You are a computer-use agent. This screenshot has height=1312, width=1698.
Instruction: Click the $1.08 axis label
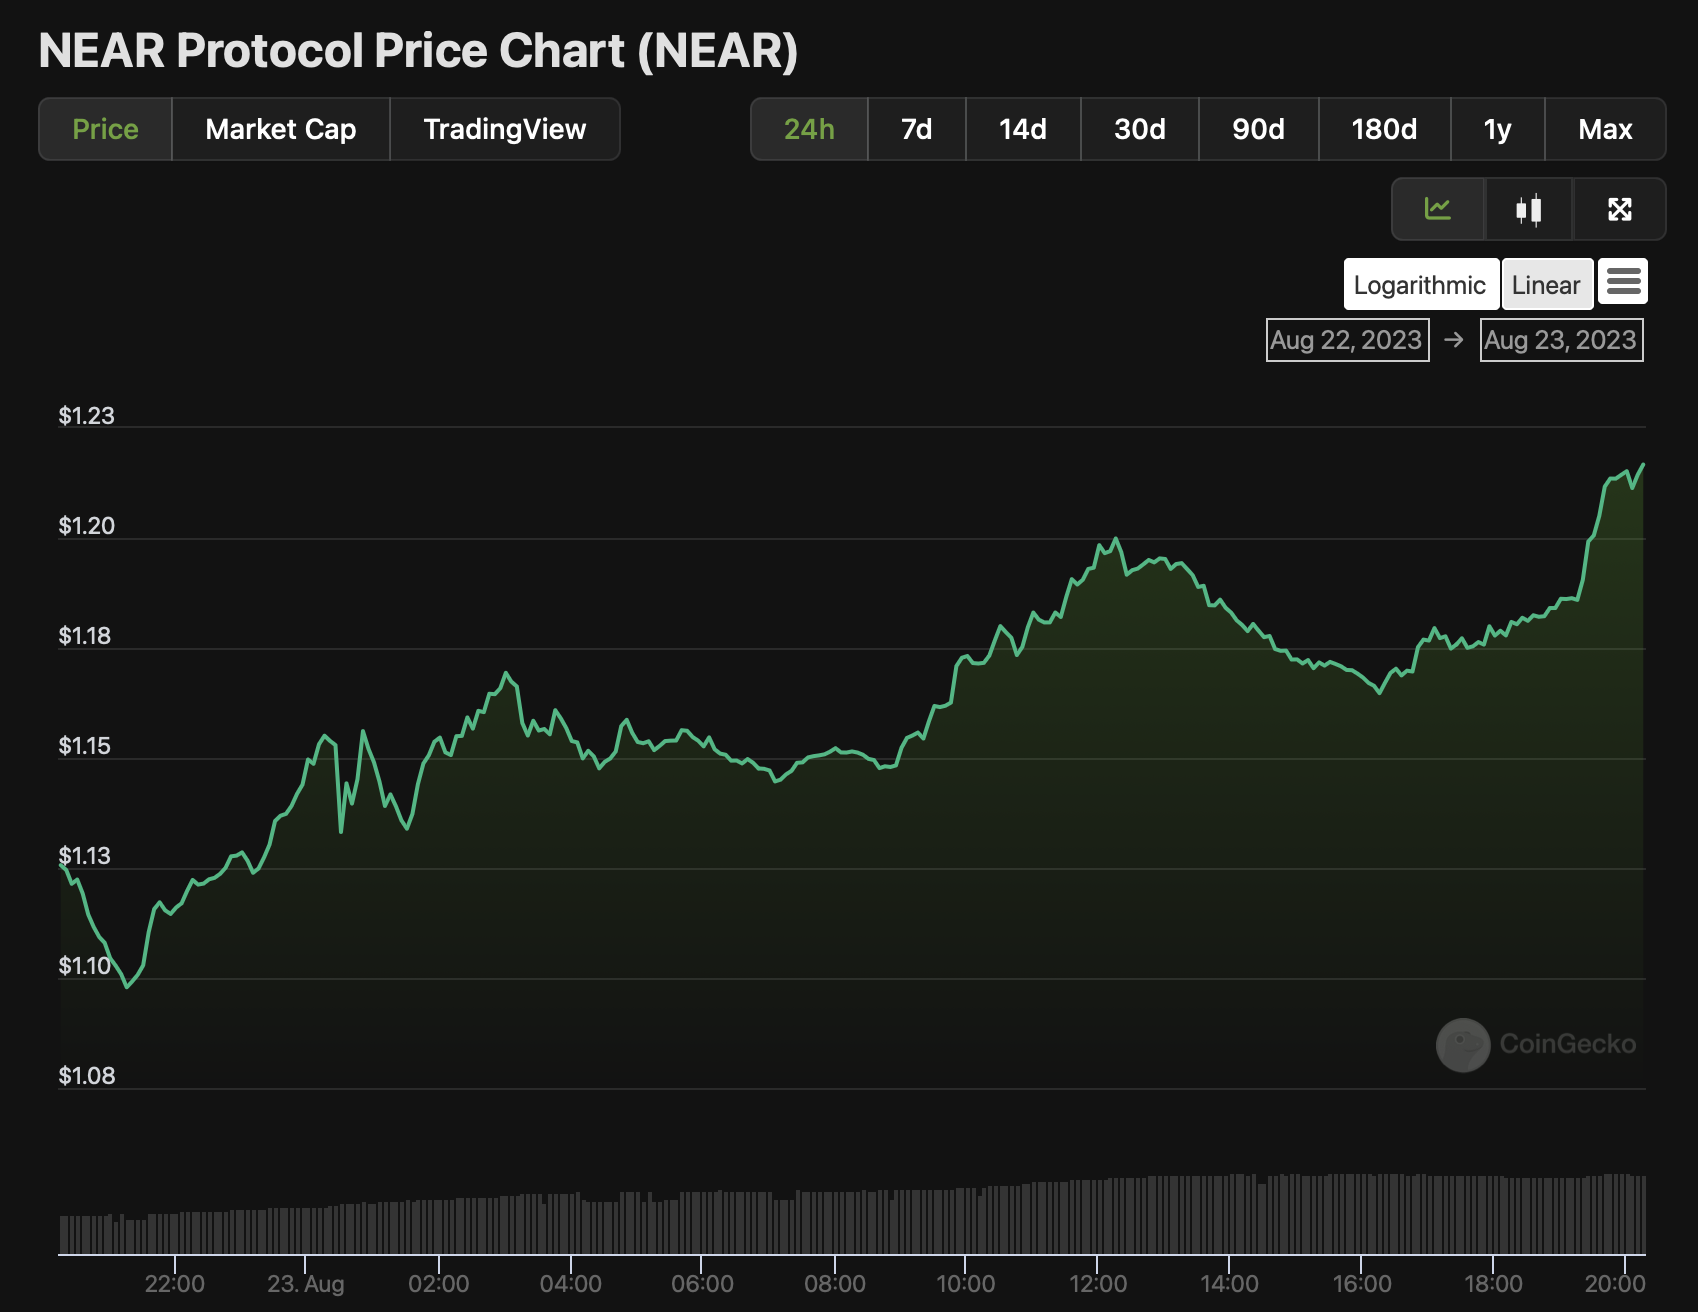point(87,1076)
